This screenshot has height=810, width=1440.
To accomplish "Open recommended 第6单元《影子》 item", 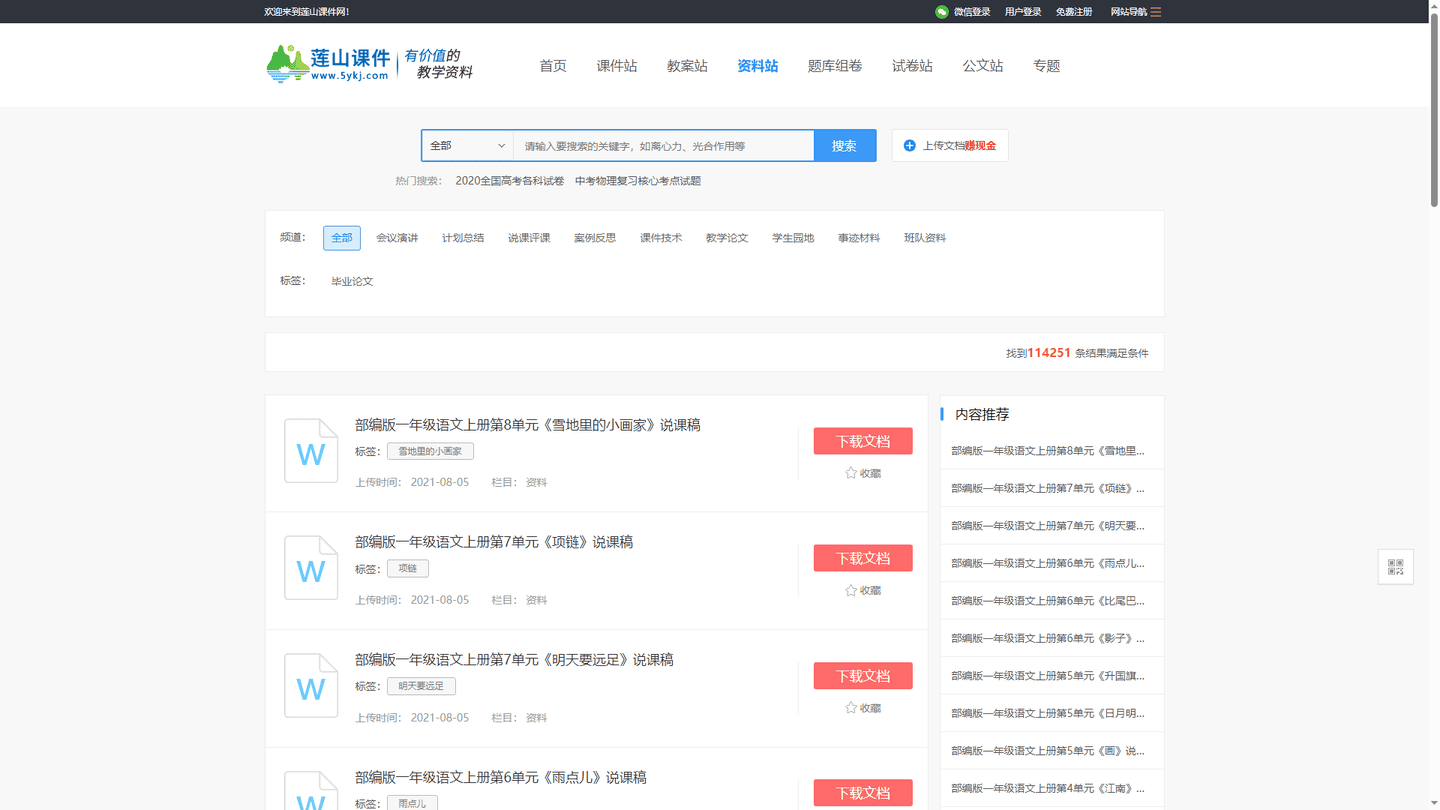I will coord(1048,638).
